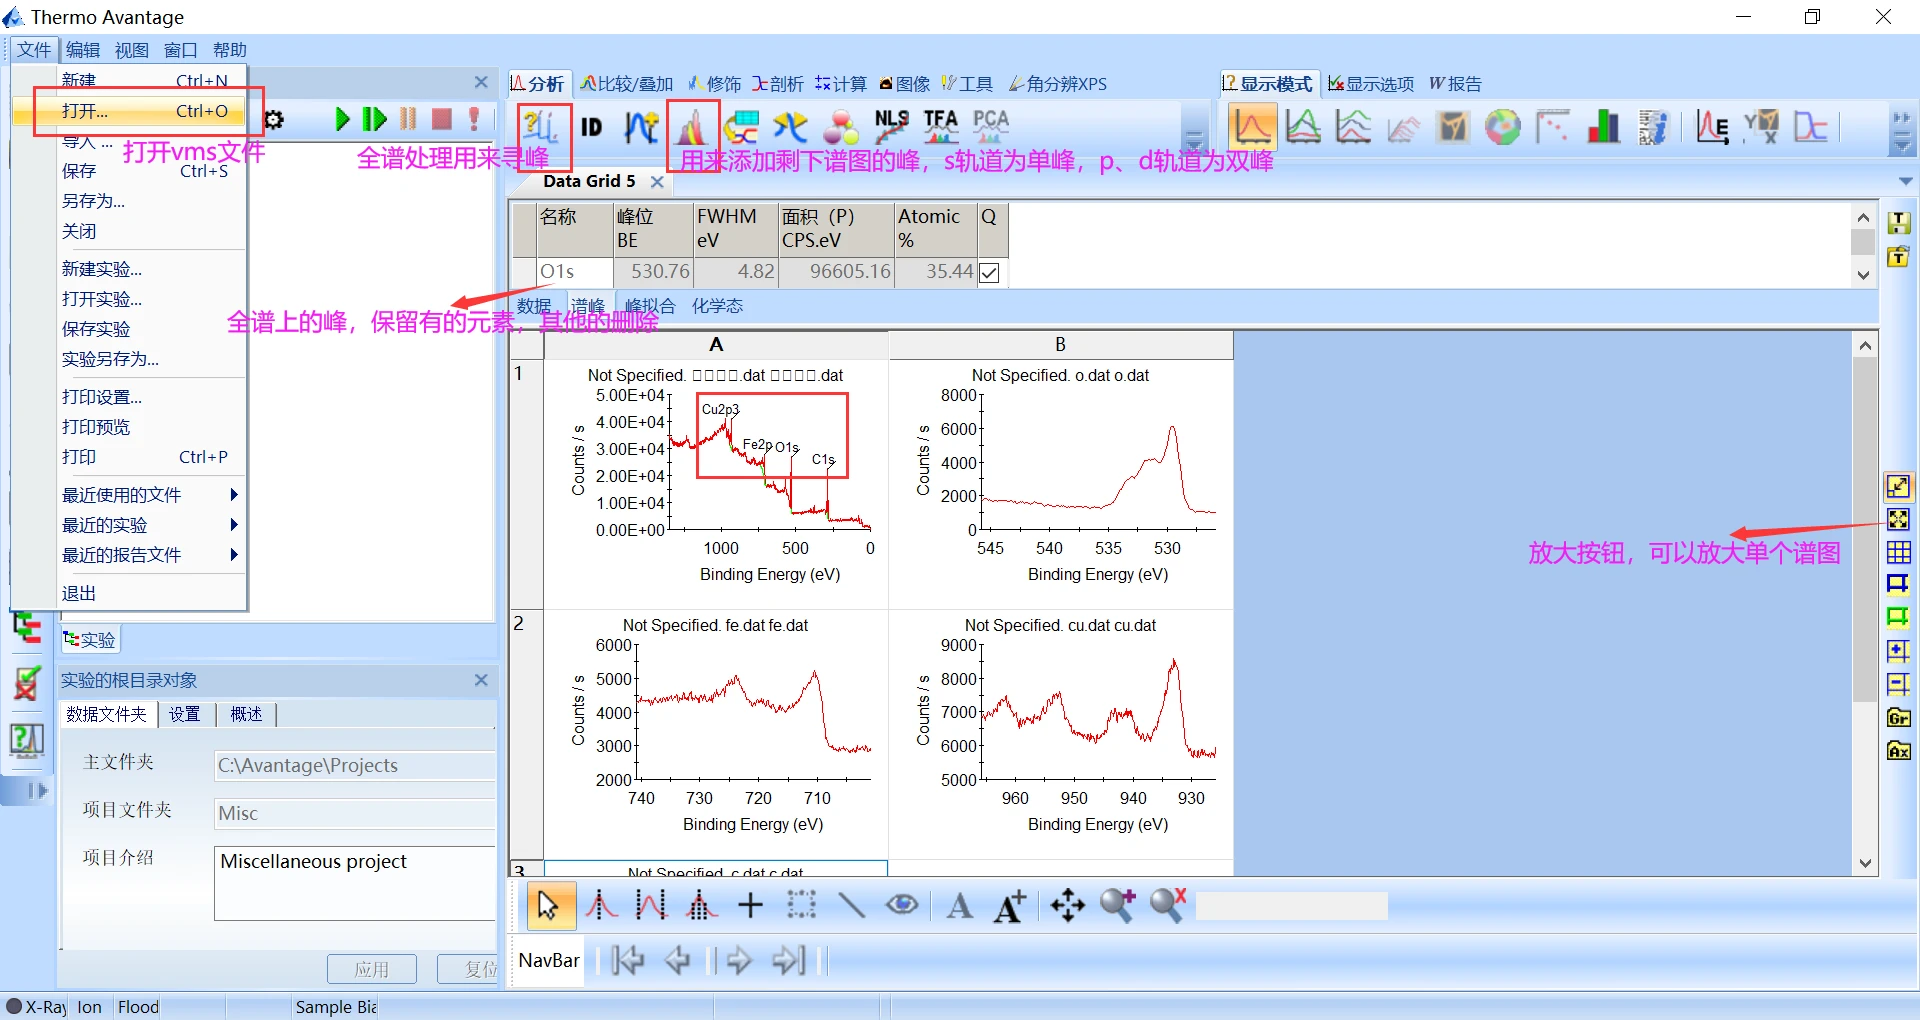The height and width of the screenshot is (1020, 1920).
Task: Switch to the 设置 tab
Action: point(184,714)
